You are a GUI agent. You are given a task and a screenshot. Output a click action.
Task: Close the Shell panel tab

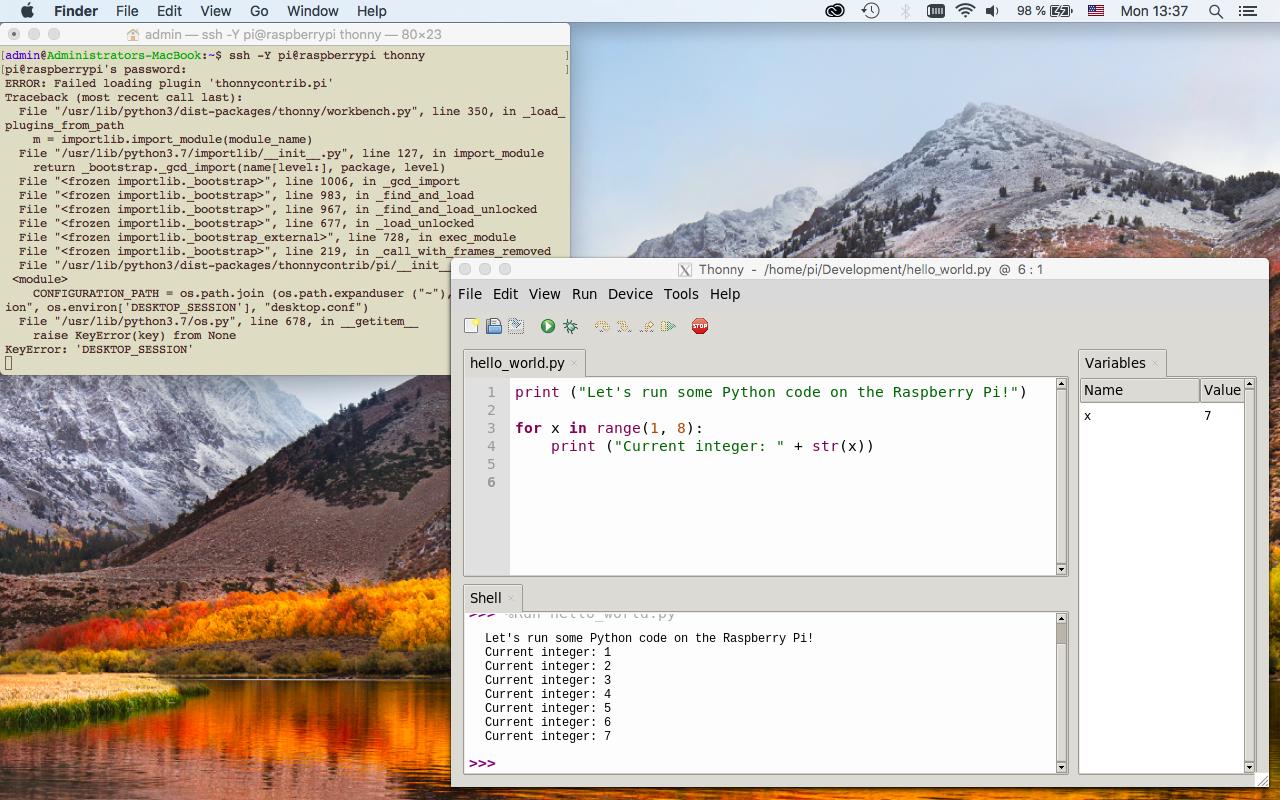[x=511, y=598]
